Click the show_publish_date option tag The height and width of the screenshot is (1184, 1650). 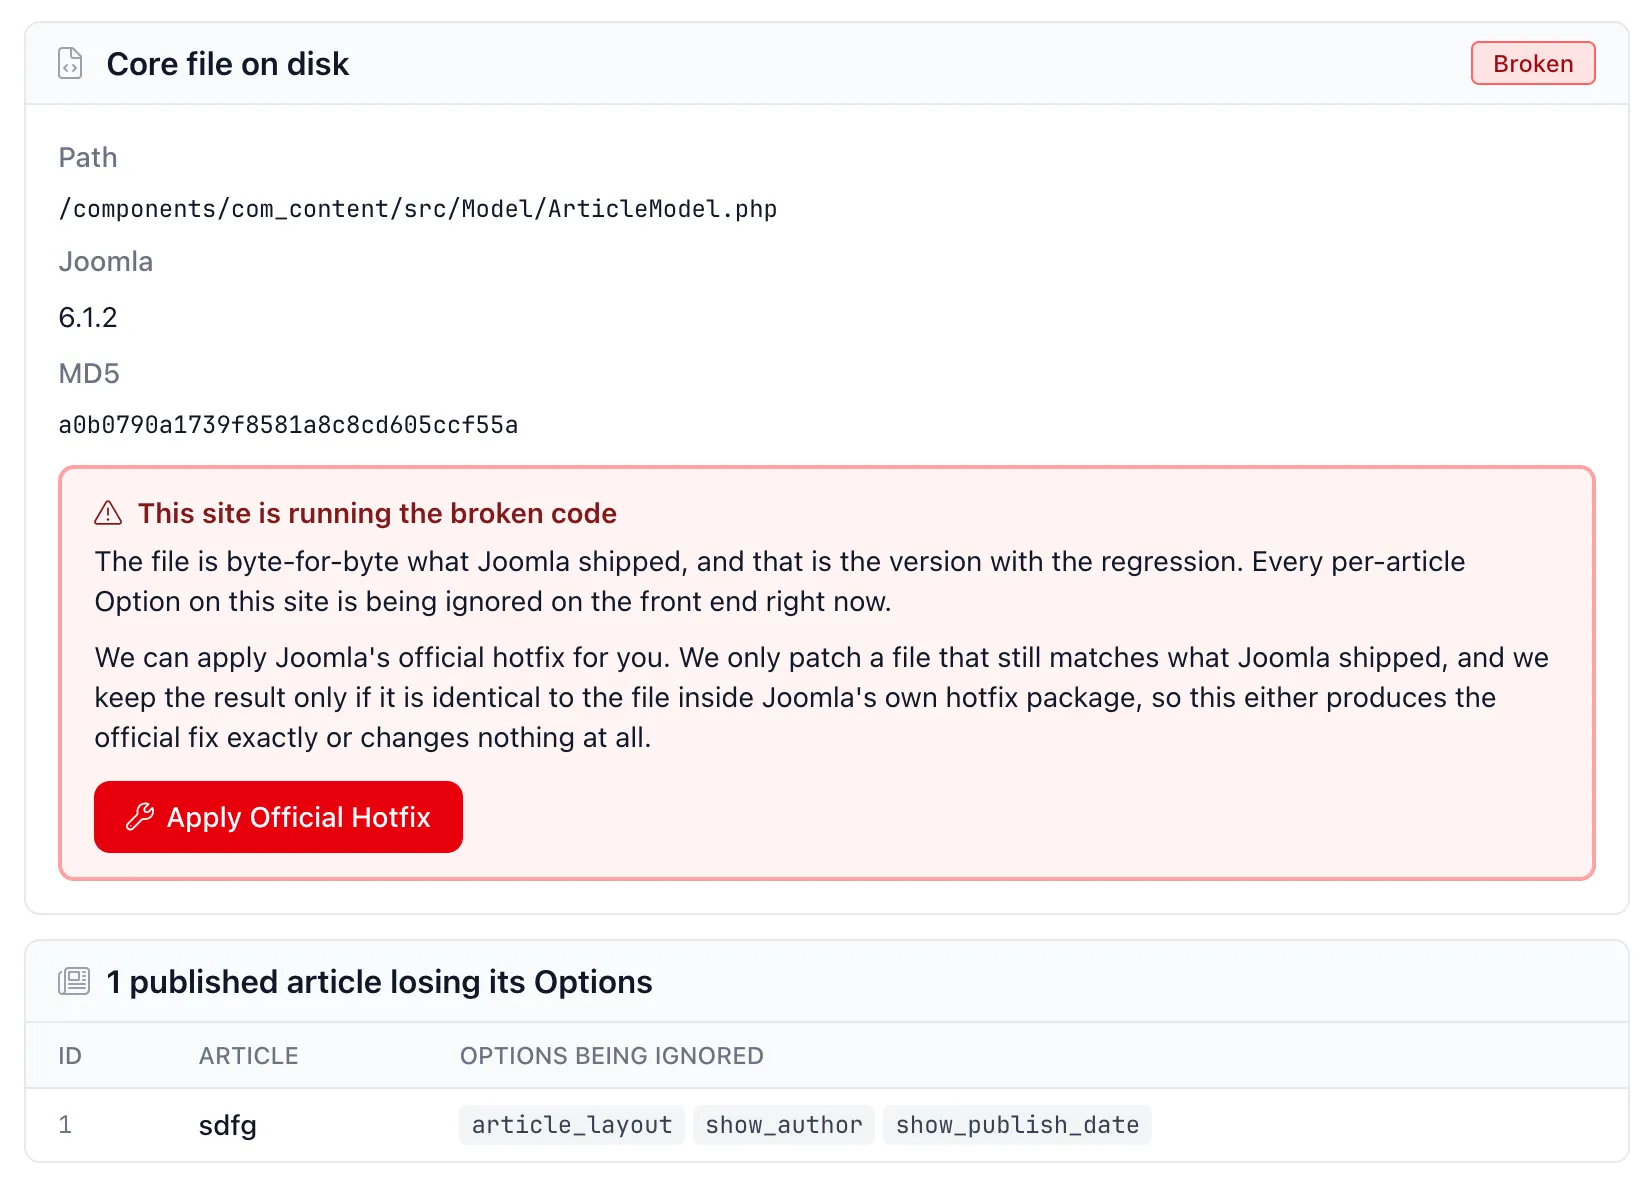pos(1017,1125)
